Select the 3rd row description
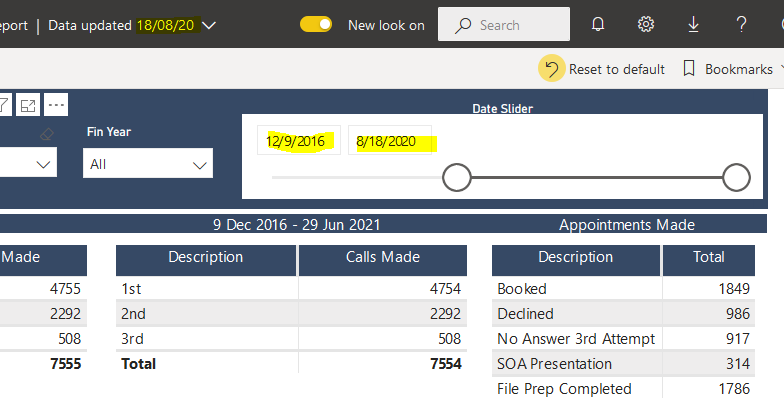This screenshot has height=398, width=784. coord(132,338)
